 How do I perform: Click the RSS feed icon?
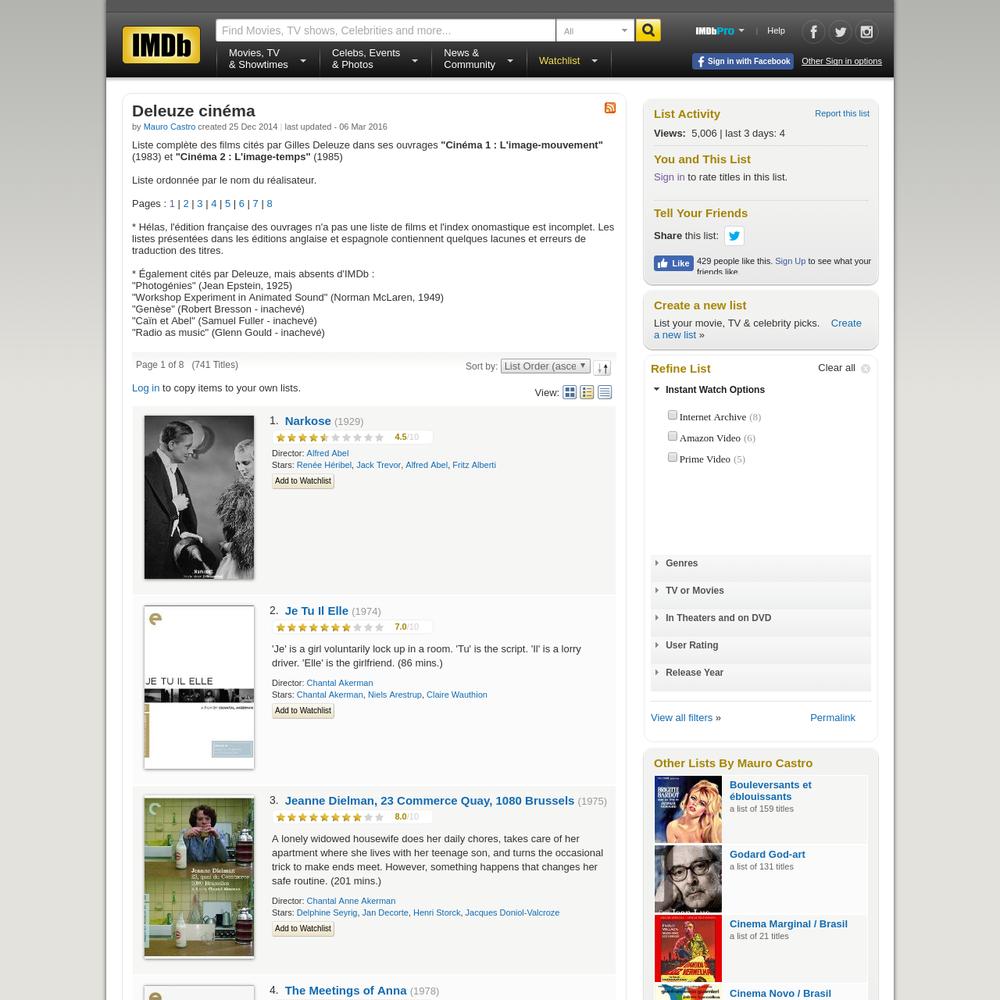click(610, 108)
